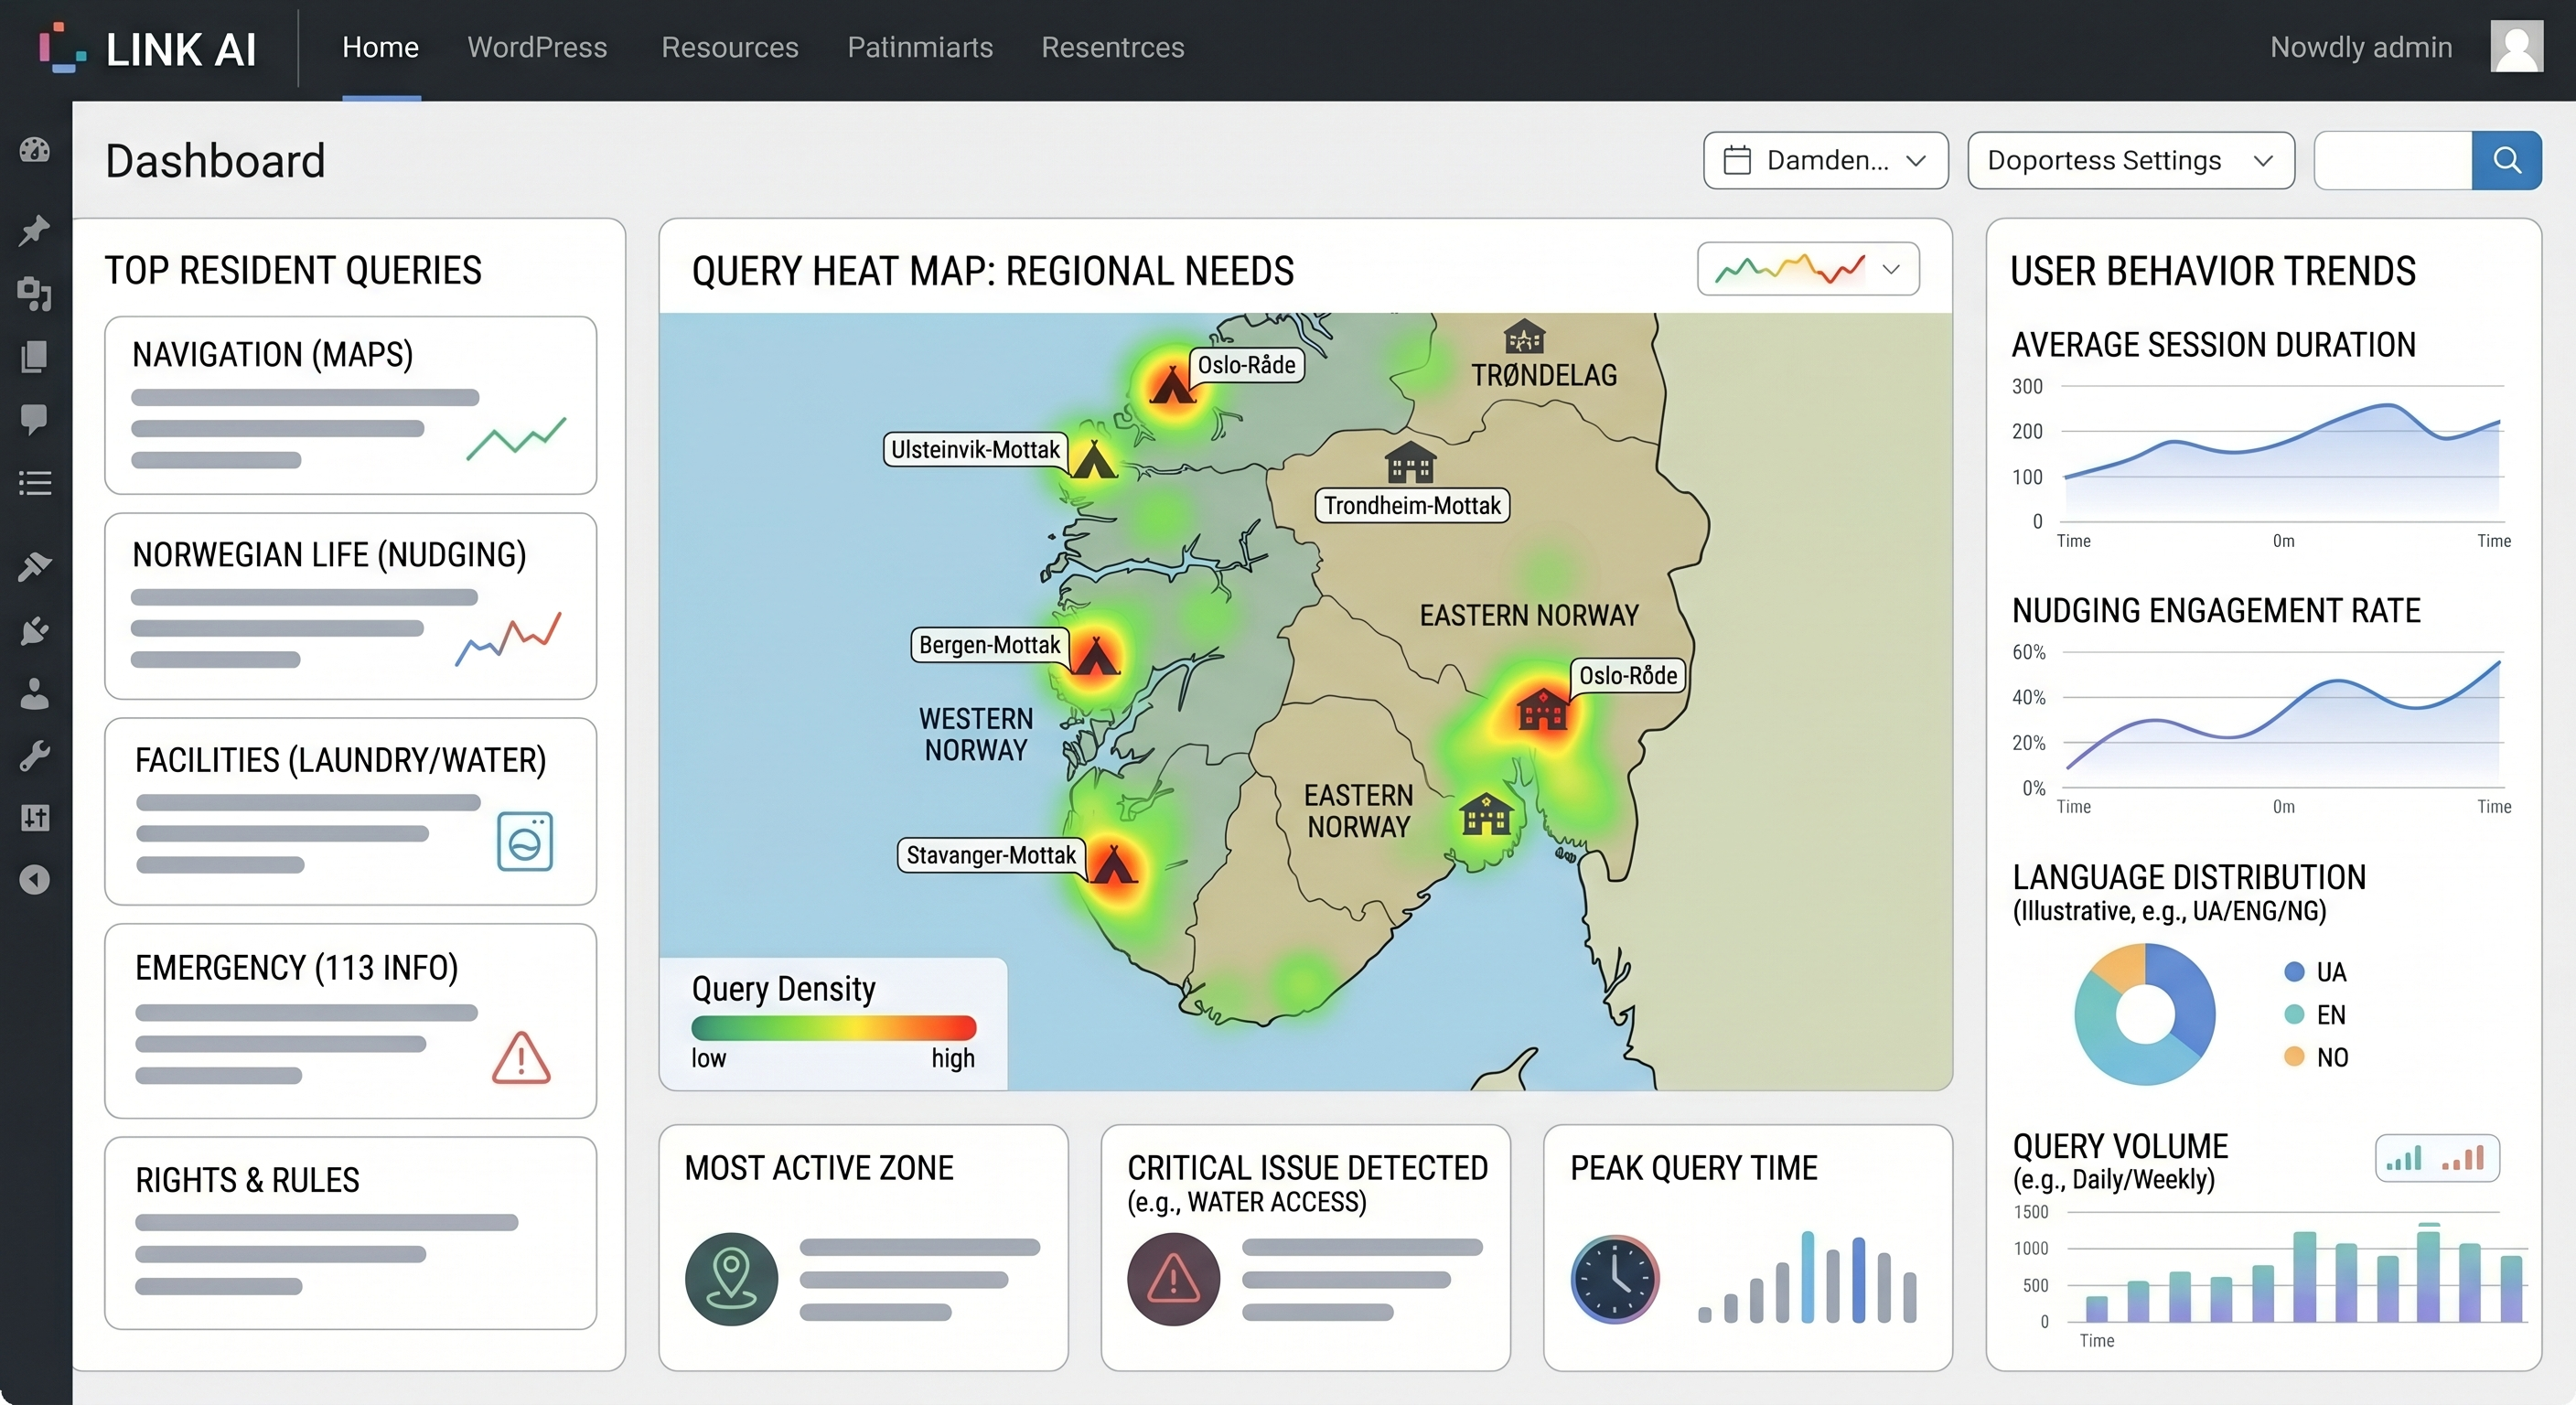Click the dashboard search input field
Image resolution: width=2576 pixels, height=1405 pixels.
2393,160
